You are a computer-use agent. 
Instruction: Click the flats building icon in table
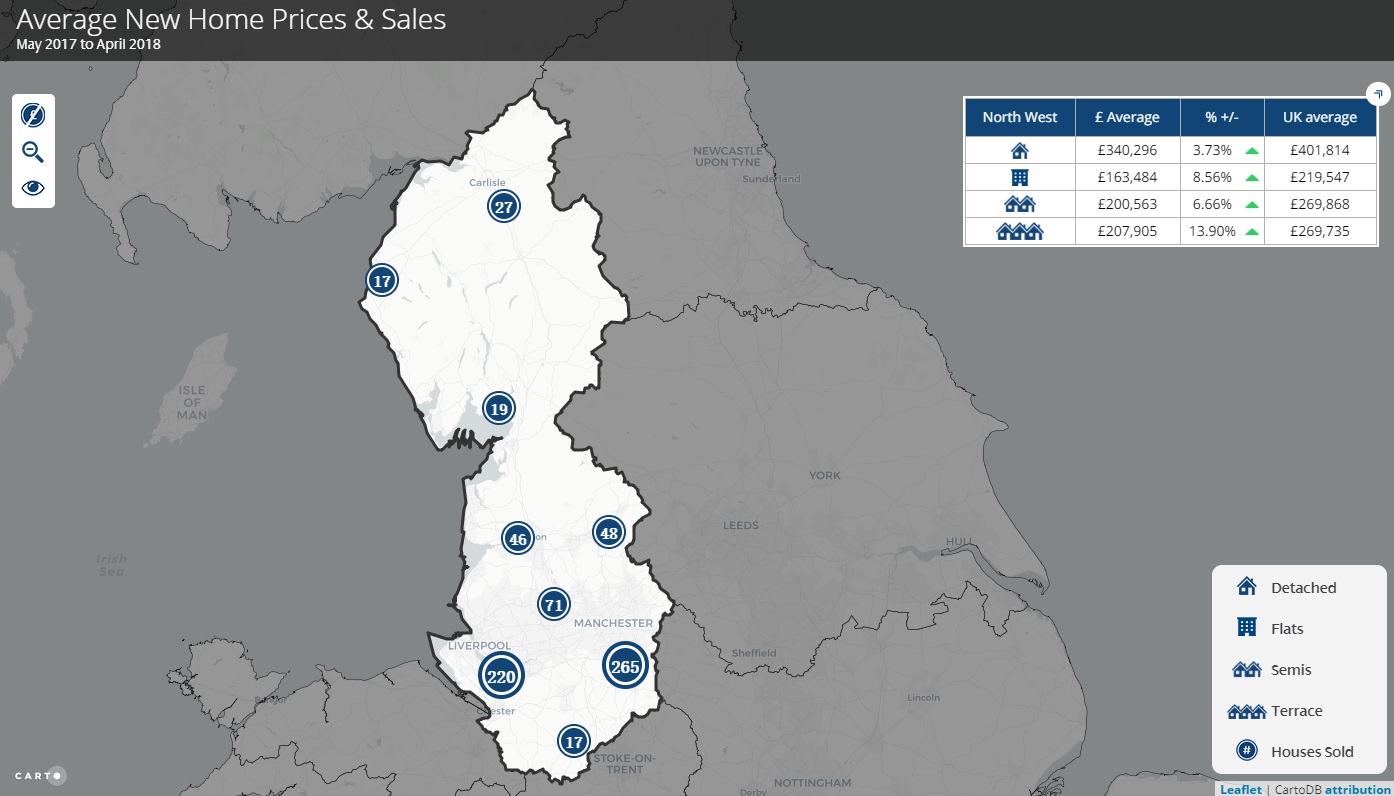click(1019, 178)
